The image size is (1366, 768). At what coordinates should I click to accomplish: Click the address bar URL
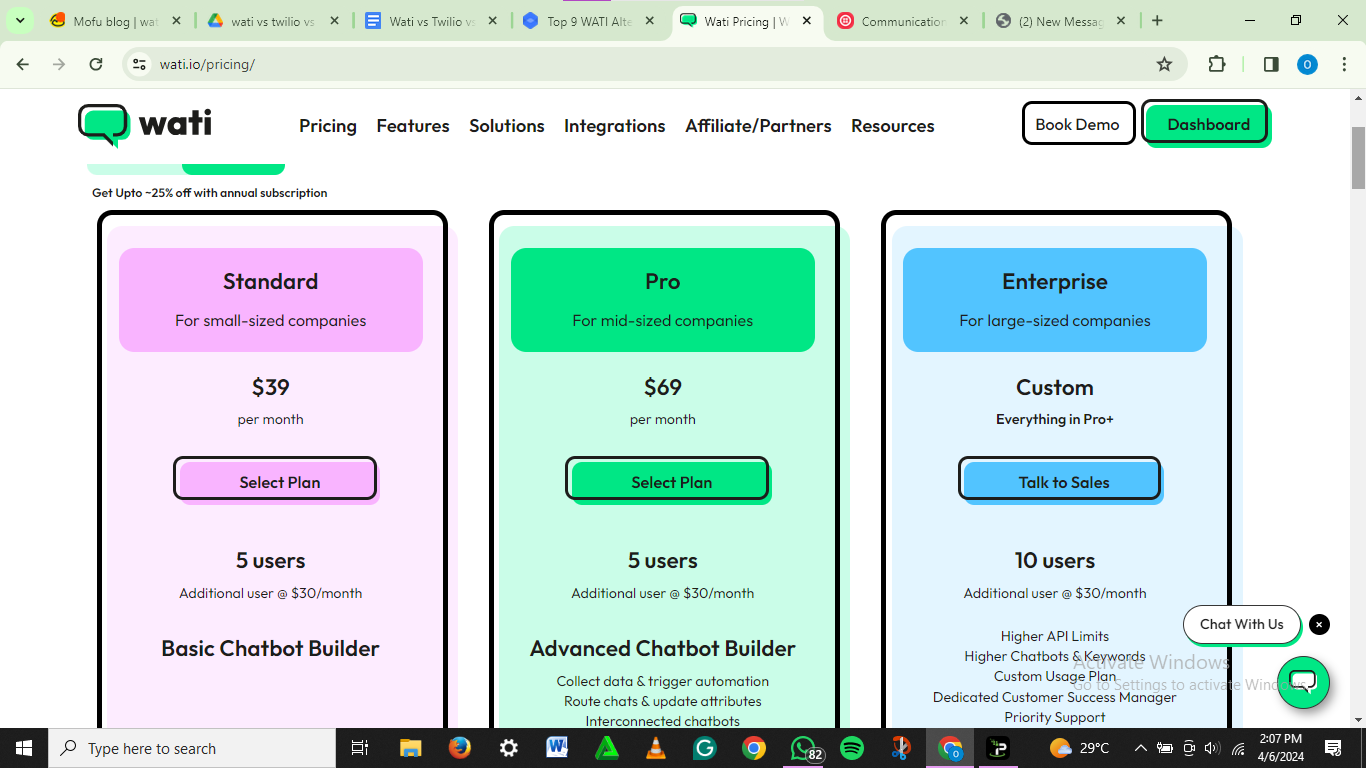pyautogui.click(x=208, y=64)
